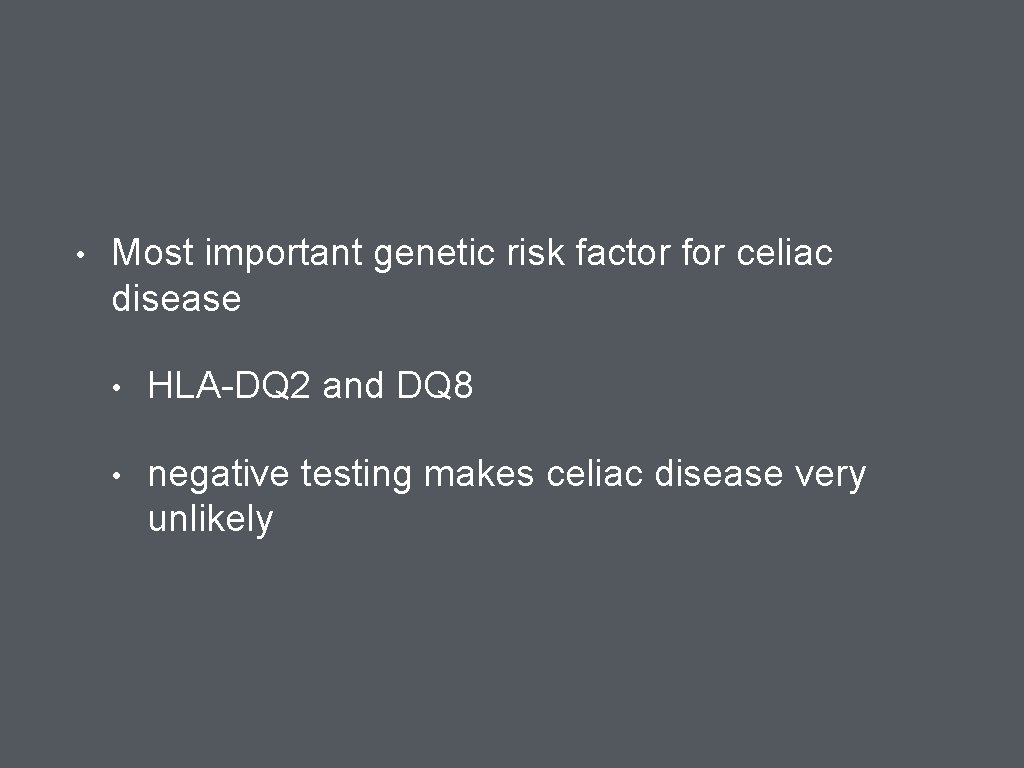The width and height of the screenshot is (1024, 768).
Task: Click bullet marker beside 'HLA-DQ2 and DQ8'
Action: 117,388
